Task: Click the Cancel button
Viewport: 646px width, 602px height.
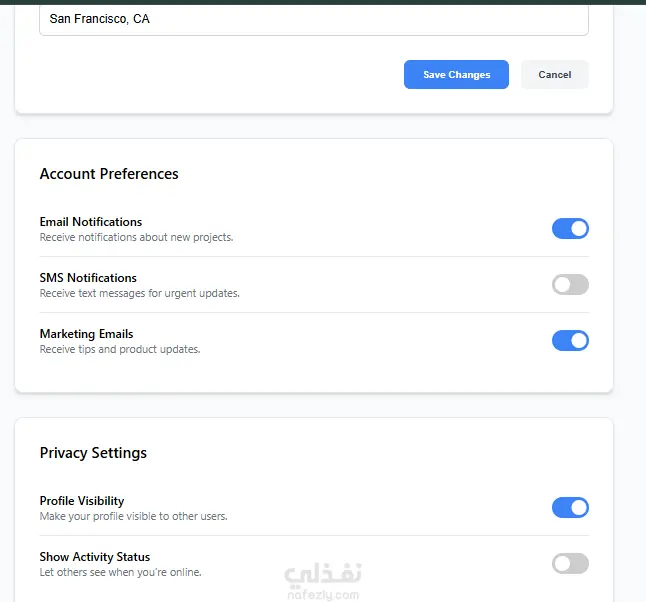Action: (x=554, y=75)
